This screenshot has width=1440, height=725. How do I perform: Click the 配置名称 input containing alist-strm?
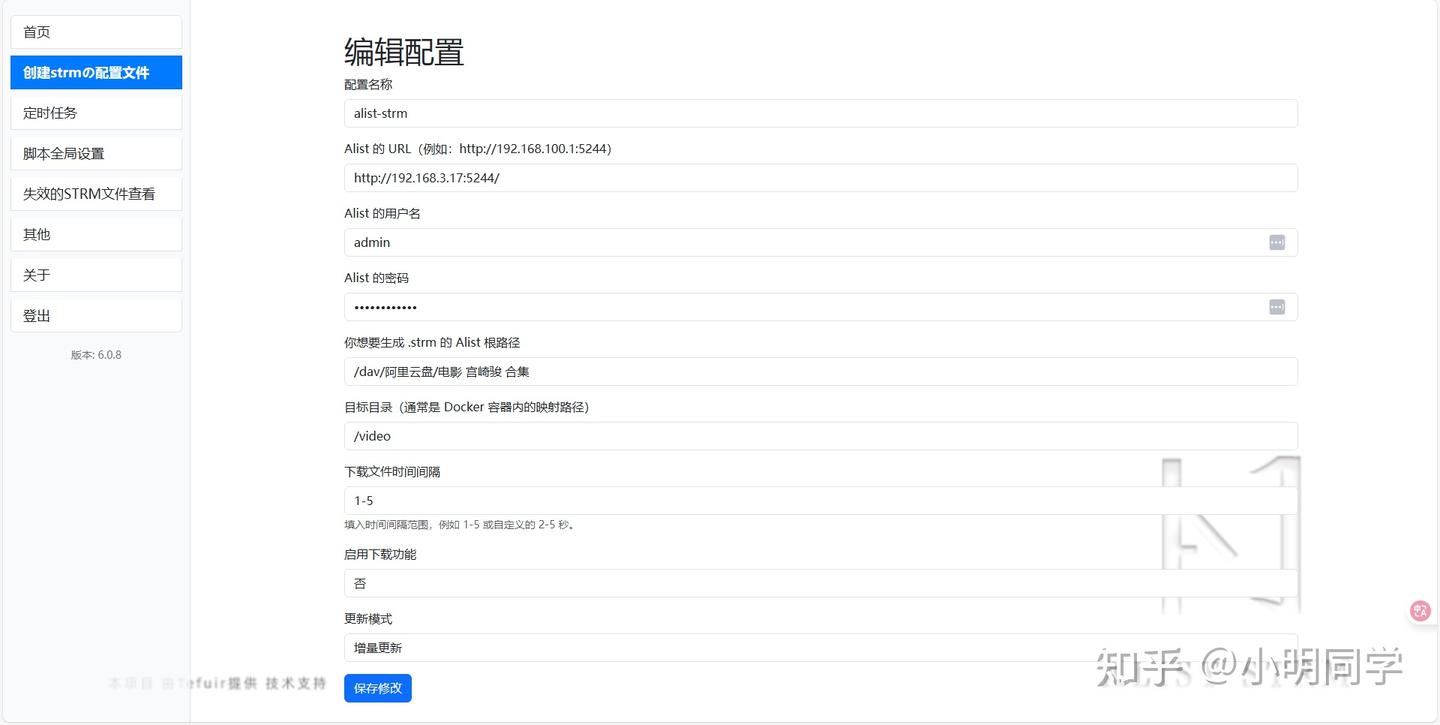(x=820, y=113)
